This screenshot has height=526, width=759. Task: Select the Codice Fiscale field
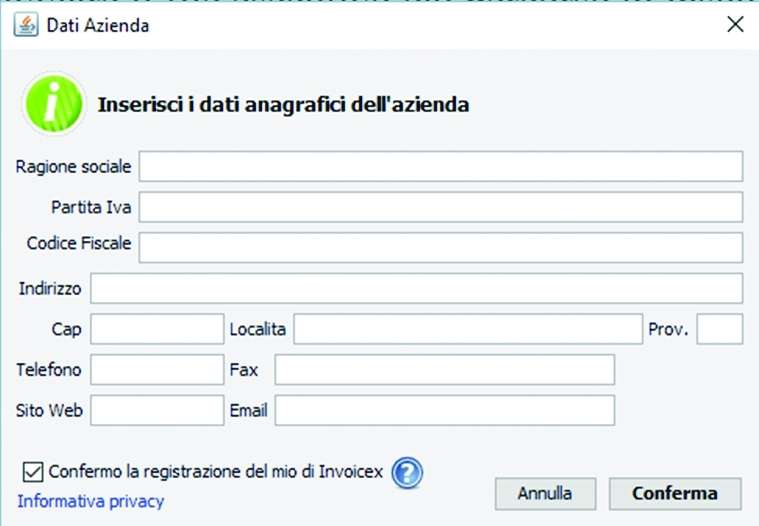(440, 247)
